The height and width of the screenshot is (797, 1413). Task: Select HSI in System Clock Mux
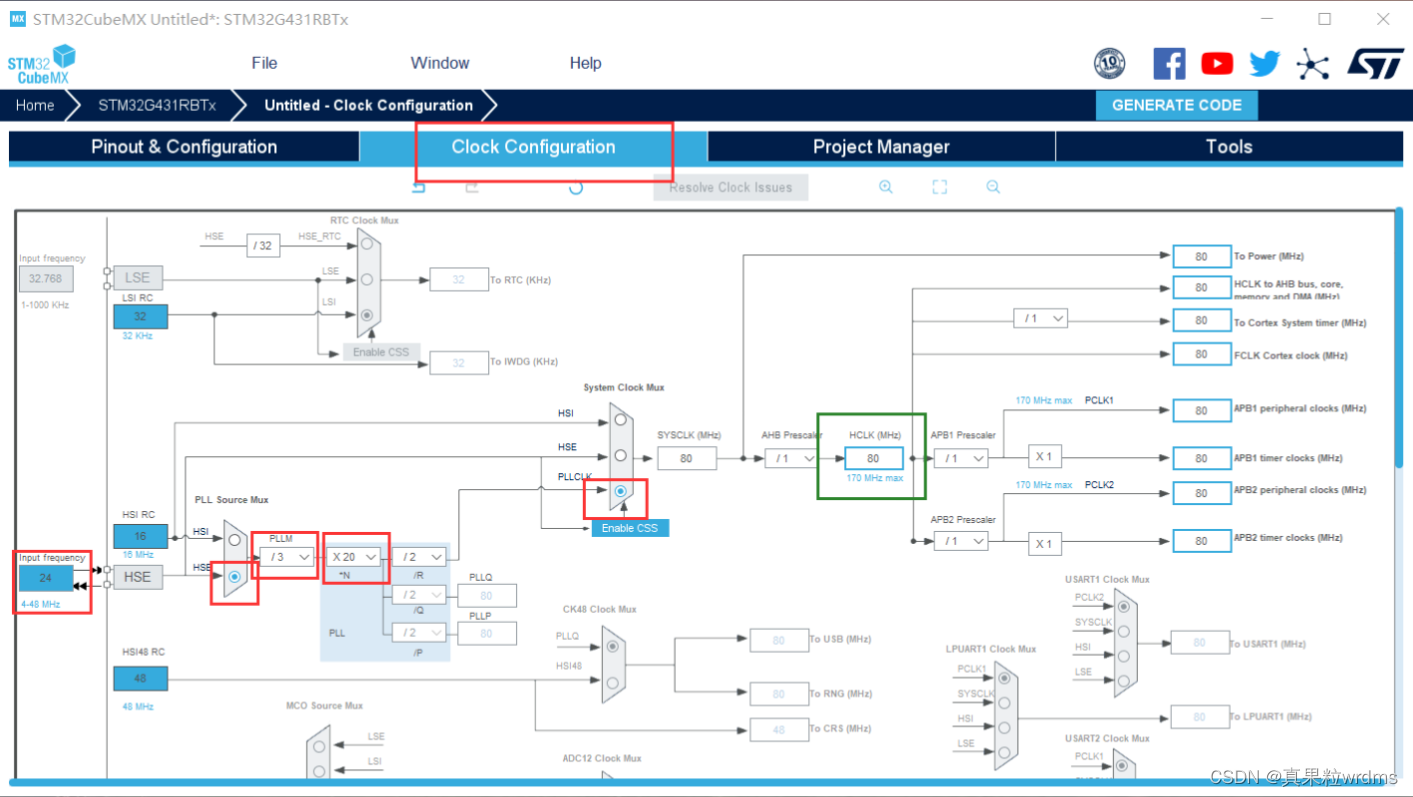point(621,420)
